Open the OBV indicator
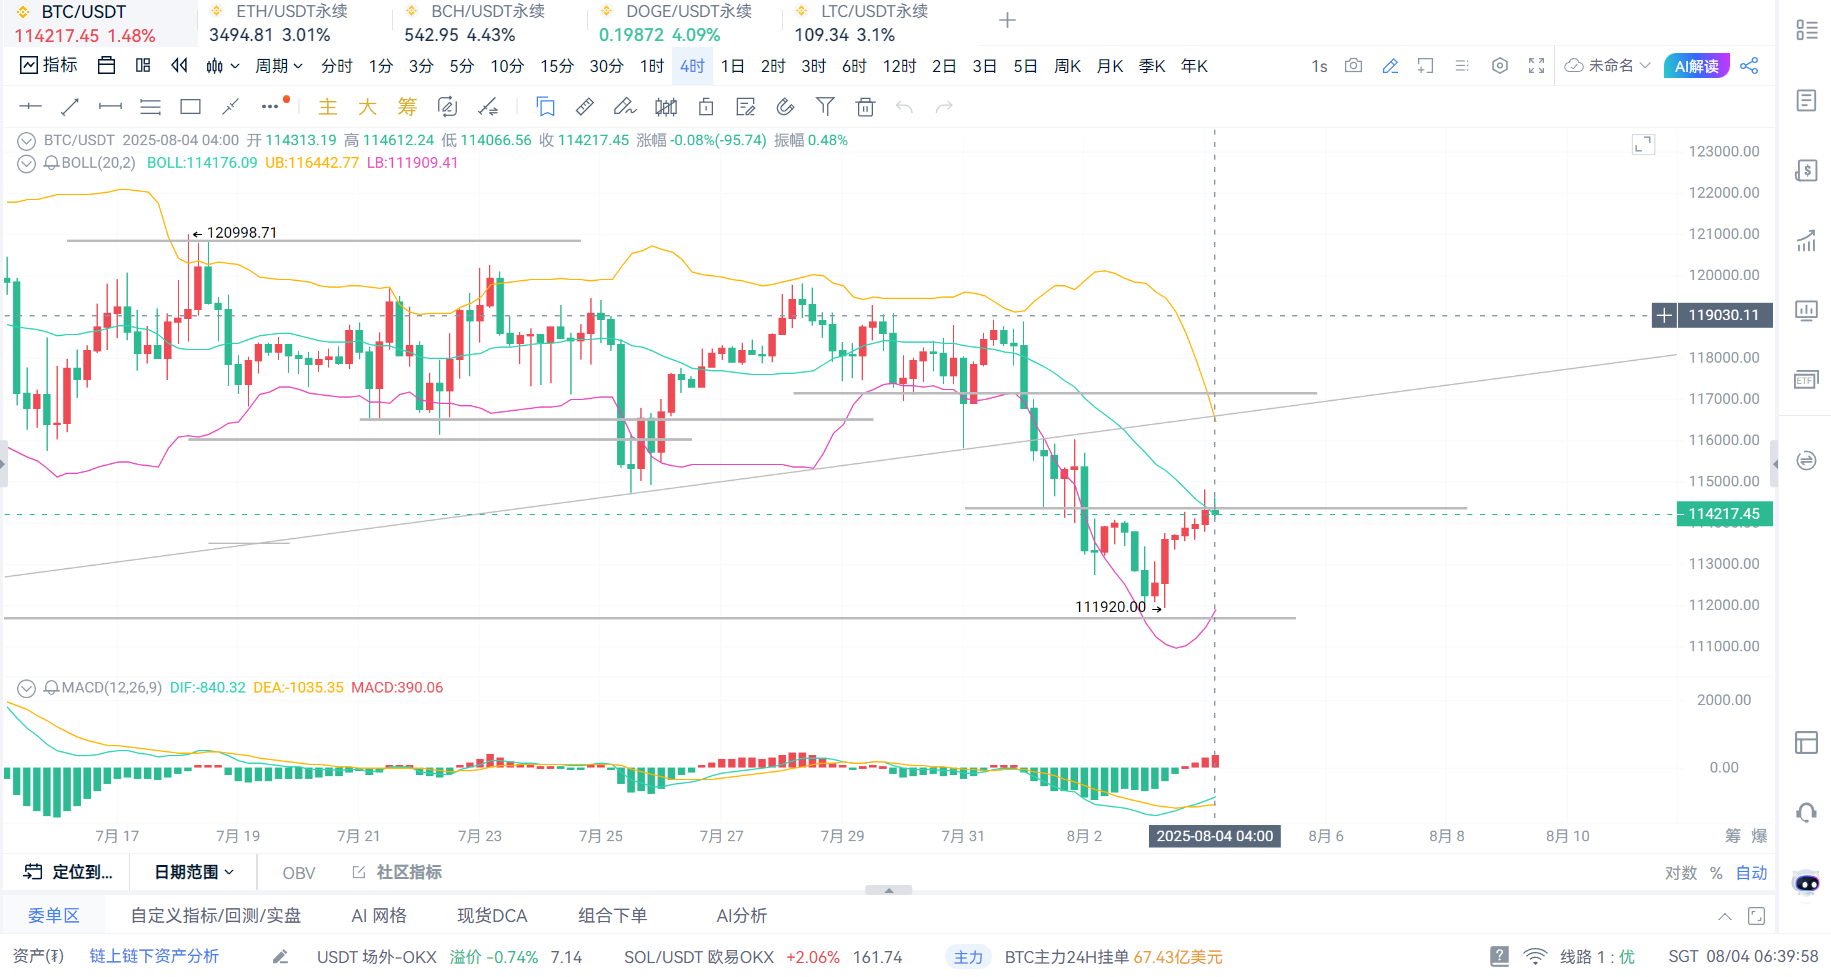1831x977 pixels. [x=299, y=873]
